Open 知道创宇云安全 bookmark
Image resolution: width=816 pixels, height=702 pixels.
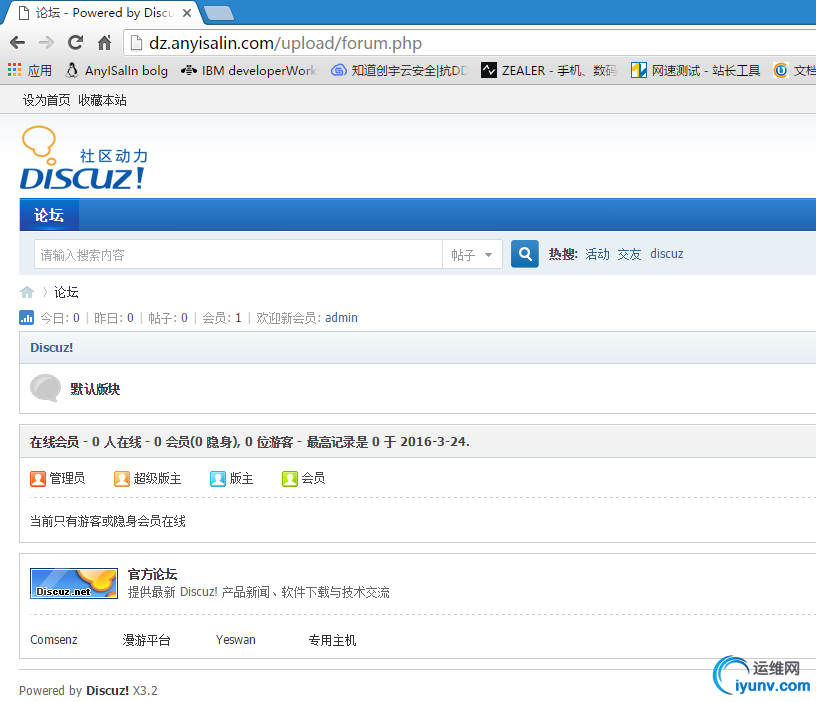[x=400, y=70]
